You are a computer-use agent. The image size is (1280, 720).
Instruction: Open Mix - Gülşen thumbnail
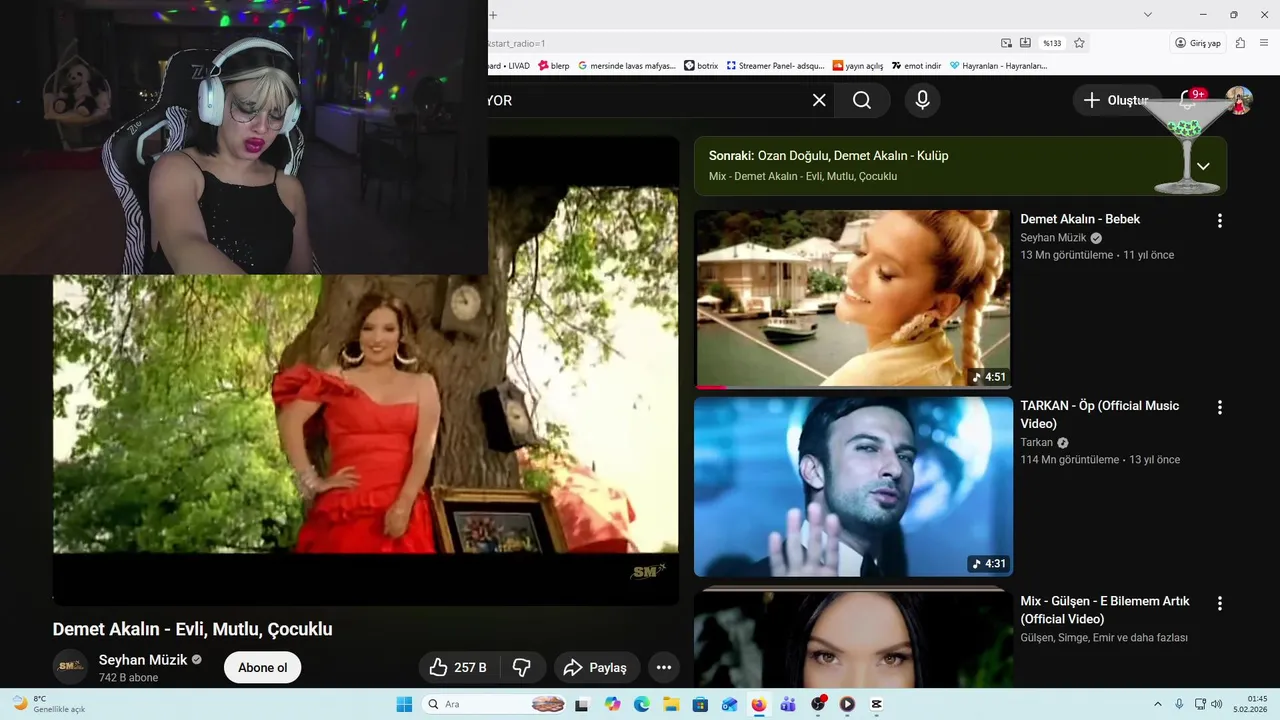[853, 638]
